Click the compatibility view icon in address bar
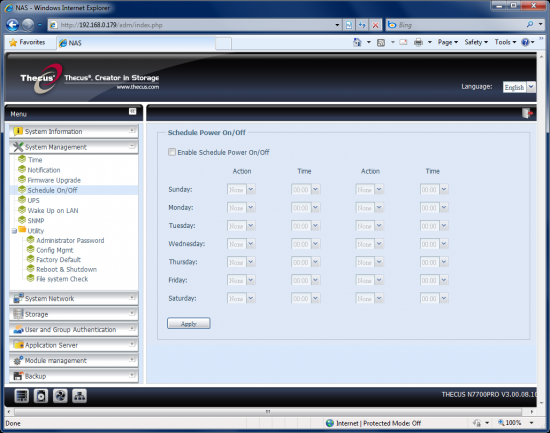This screenshot has width=550, height=433. click(x=349, y=25)
